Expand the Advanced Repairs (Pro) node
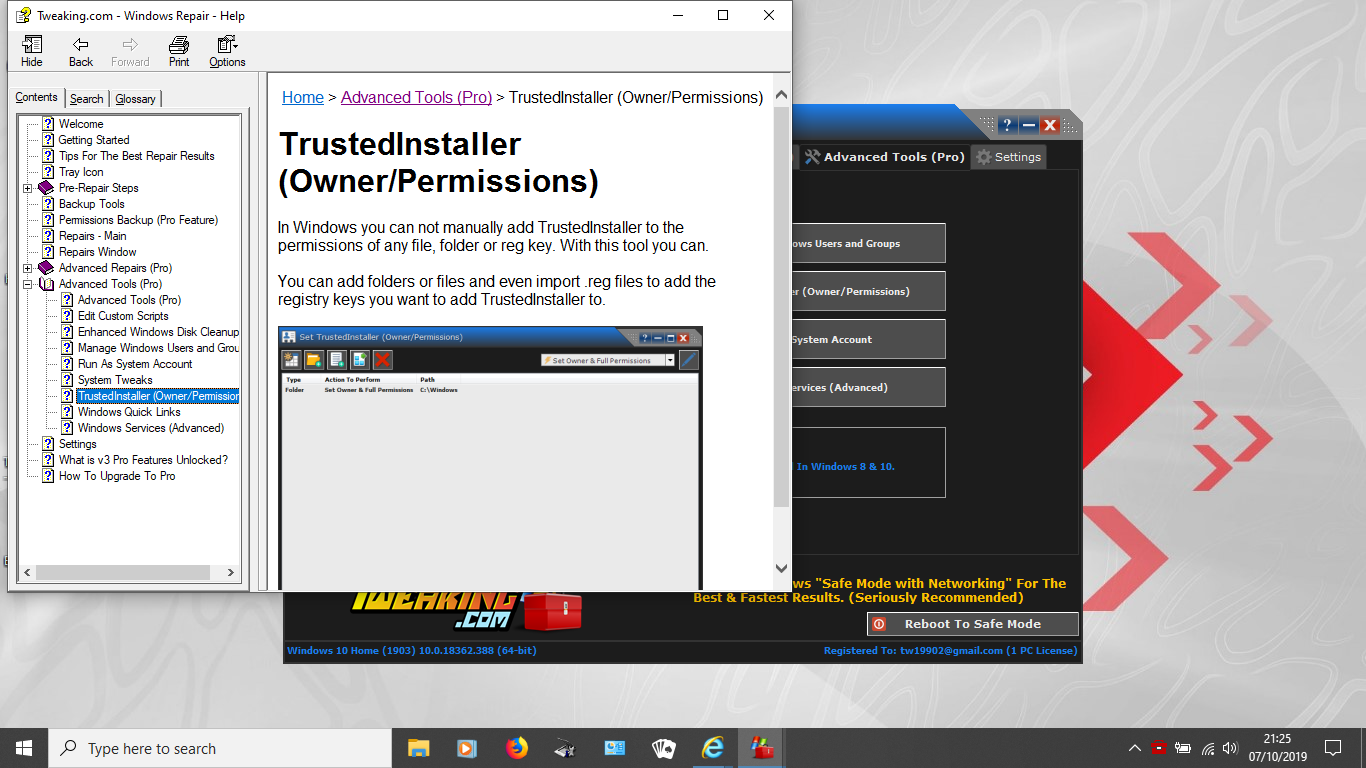Screen dimensions: 1366x768 coord(28,268)
